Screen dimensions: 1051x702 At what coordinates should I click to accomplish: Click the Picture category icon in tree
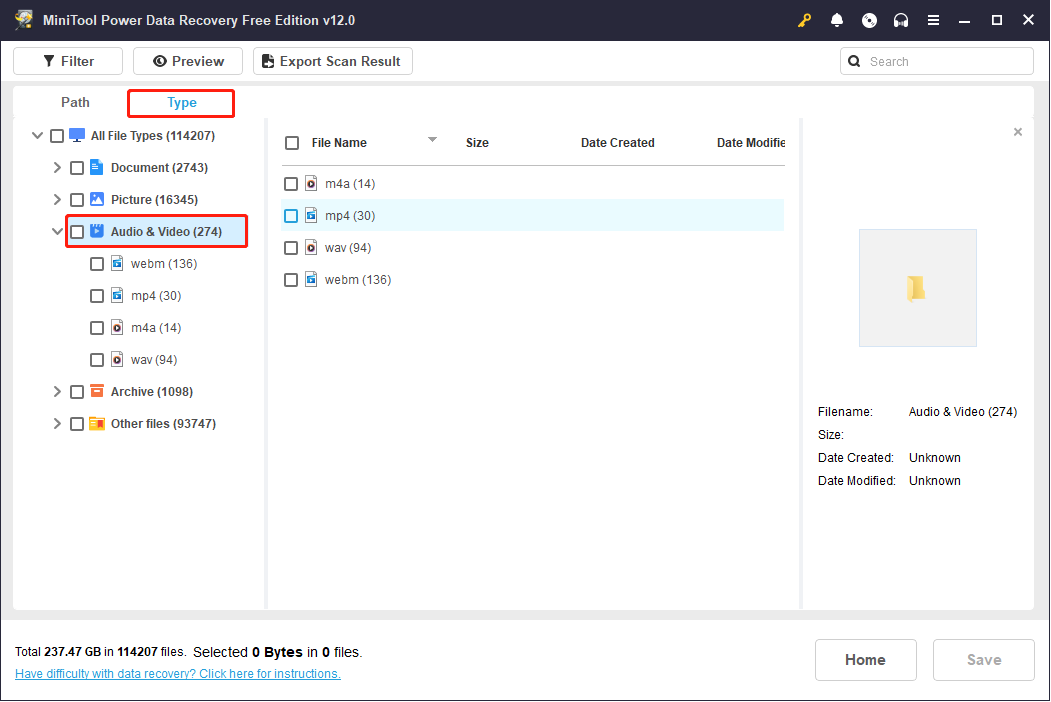click(x=97, y=200)
